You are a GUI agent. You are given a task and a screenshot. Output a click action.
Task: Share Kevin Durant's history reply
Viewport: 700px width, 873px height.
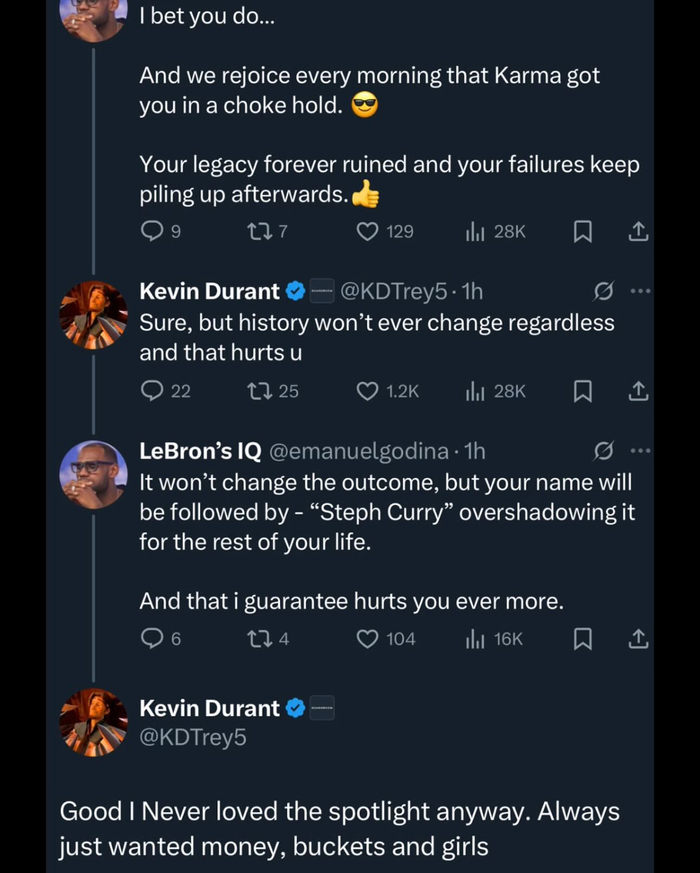point(639,391)
